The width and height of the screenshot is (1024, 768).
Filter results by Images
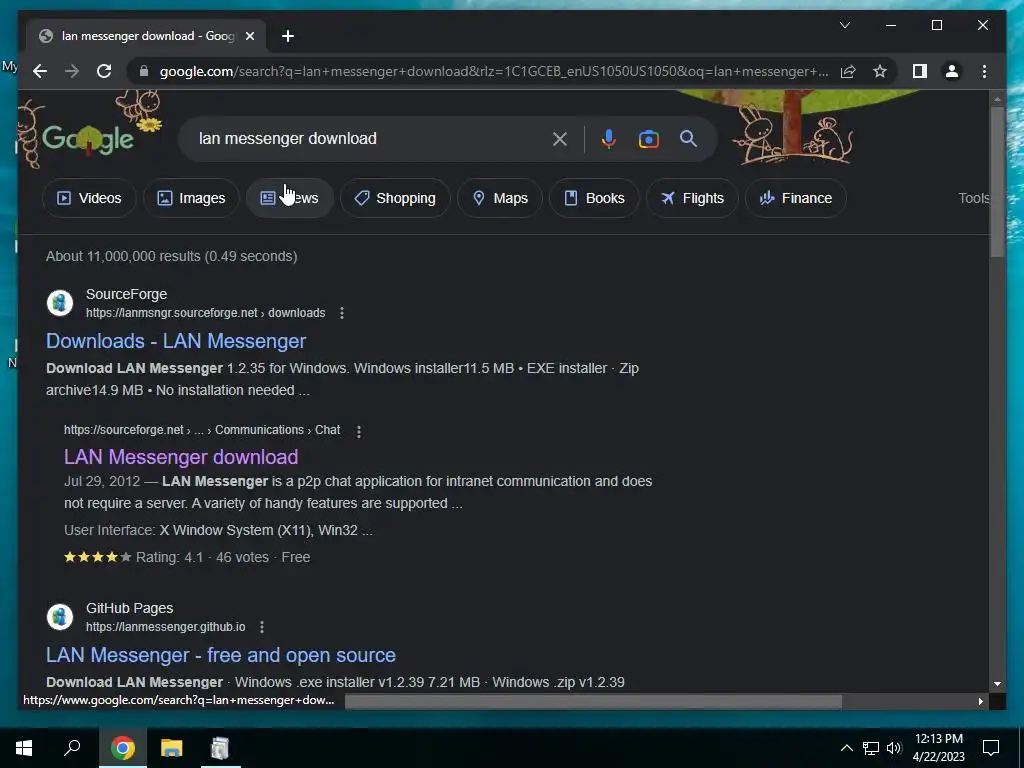point(191,198)
